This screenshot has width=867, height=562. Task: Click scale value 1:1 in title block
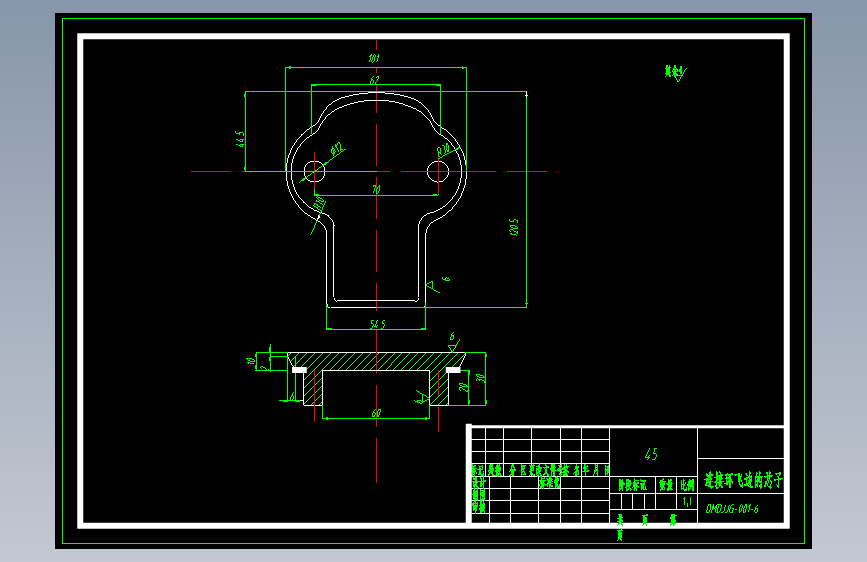687,501
